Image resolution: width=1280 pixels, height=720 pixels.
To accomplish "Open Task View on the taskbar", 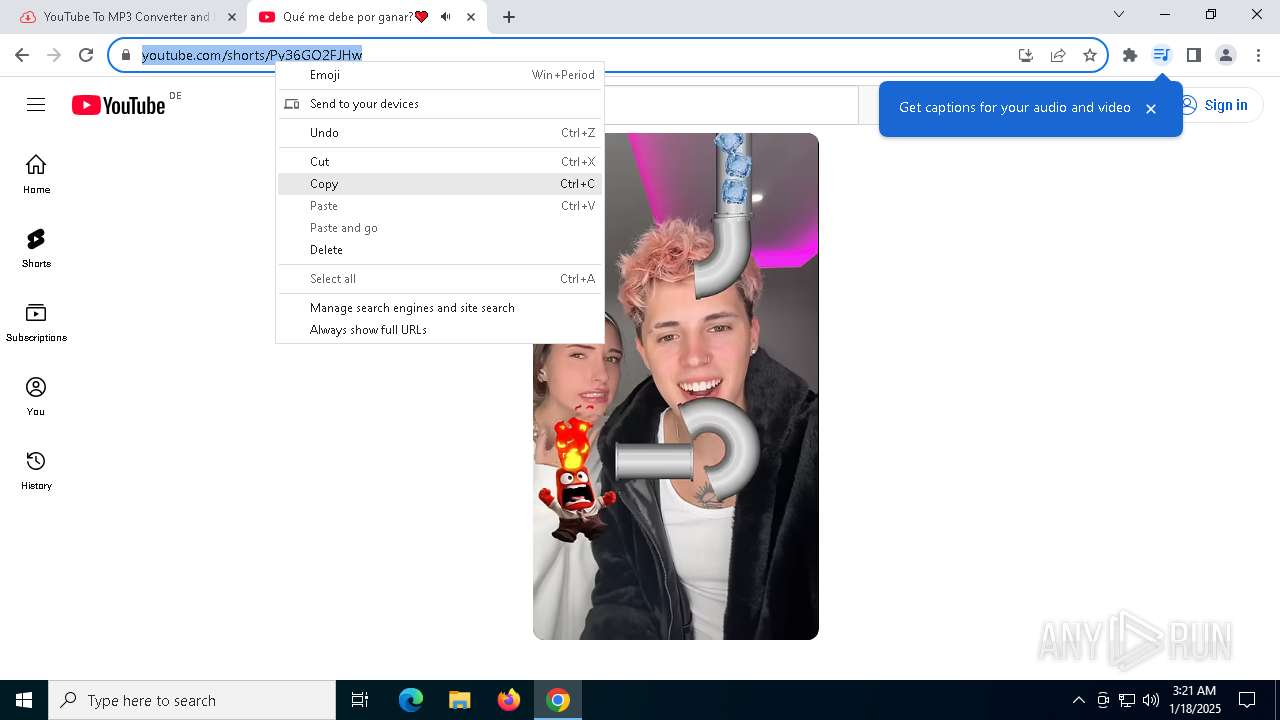I will click(360, 700).
